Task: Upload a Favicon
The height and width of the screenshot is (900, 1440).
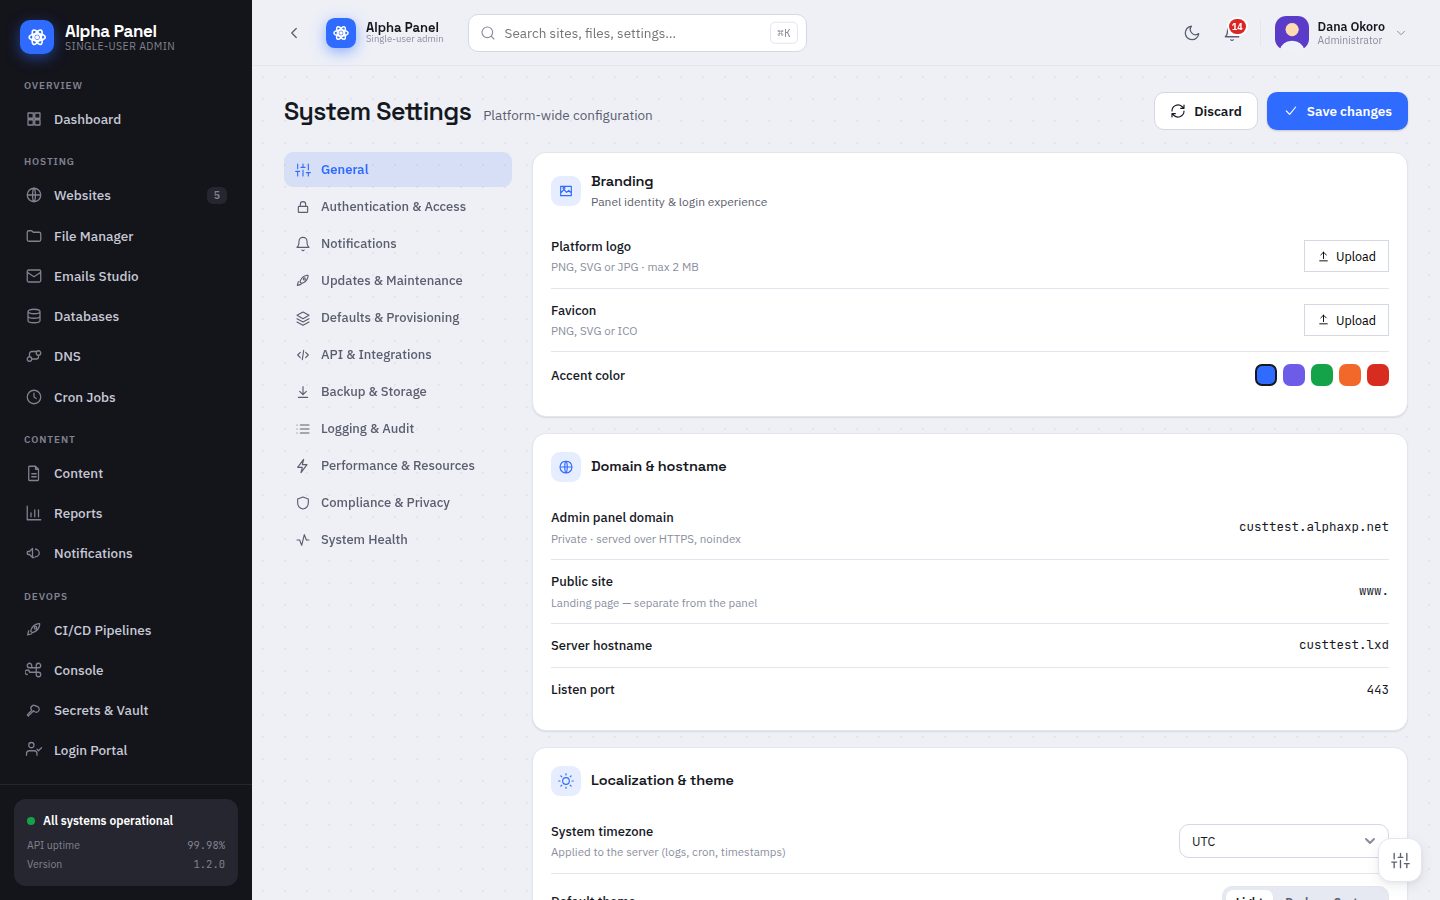Action: click(1346, 320)
